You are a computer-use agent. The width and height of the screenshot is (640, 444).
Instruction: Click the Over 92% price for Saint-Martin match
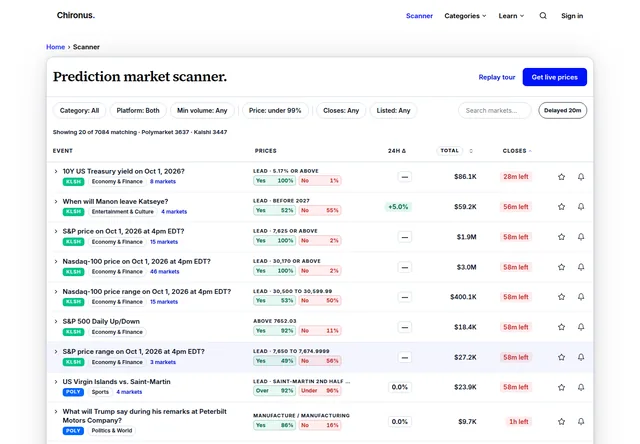click(x=274, y=391)
